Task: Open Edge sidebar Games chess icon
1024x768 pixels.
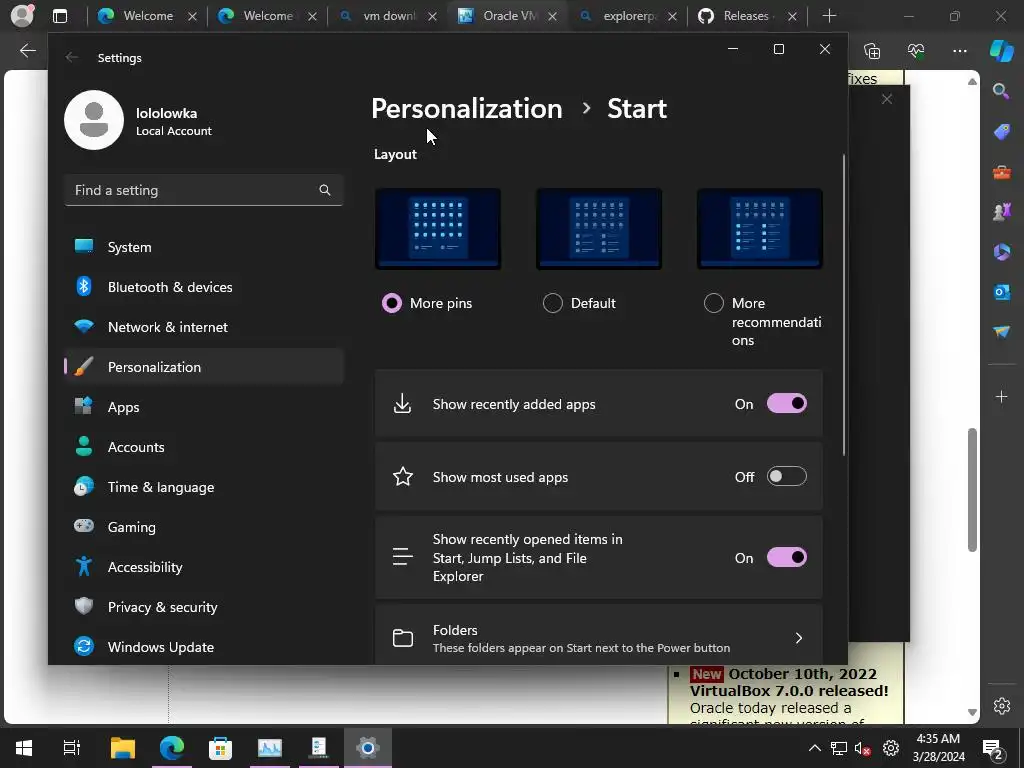Action: tap(1001, 212)
